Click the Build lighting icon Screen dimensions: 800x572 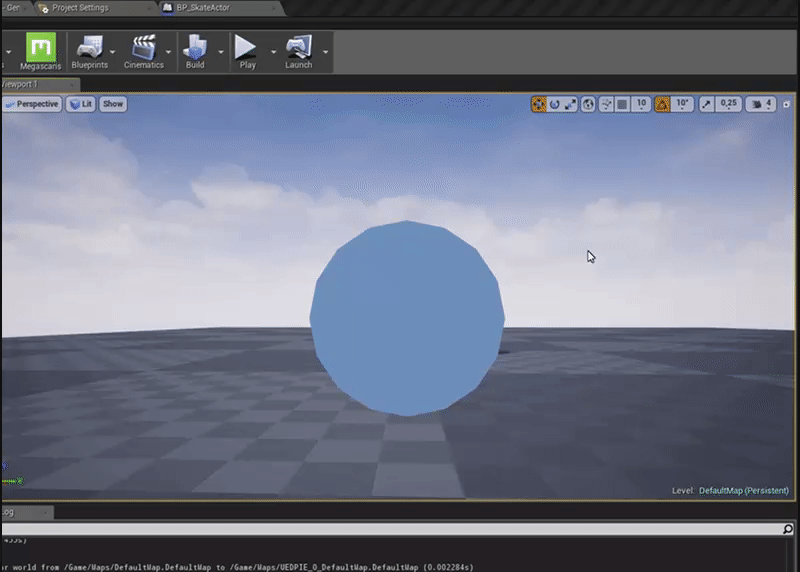click(195, 51)
